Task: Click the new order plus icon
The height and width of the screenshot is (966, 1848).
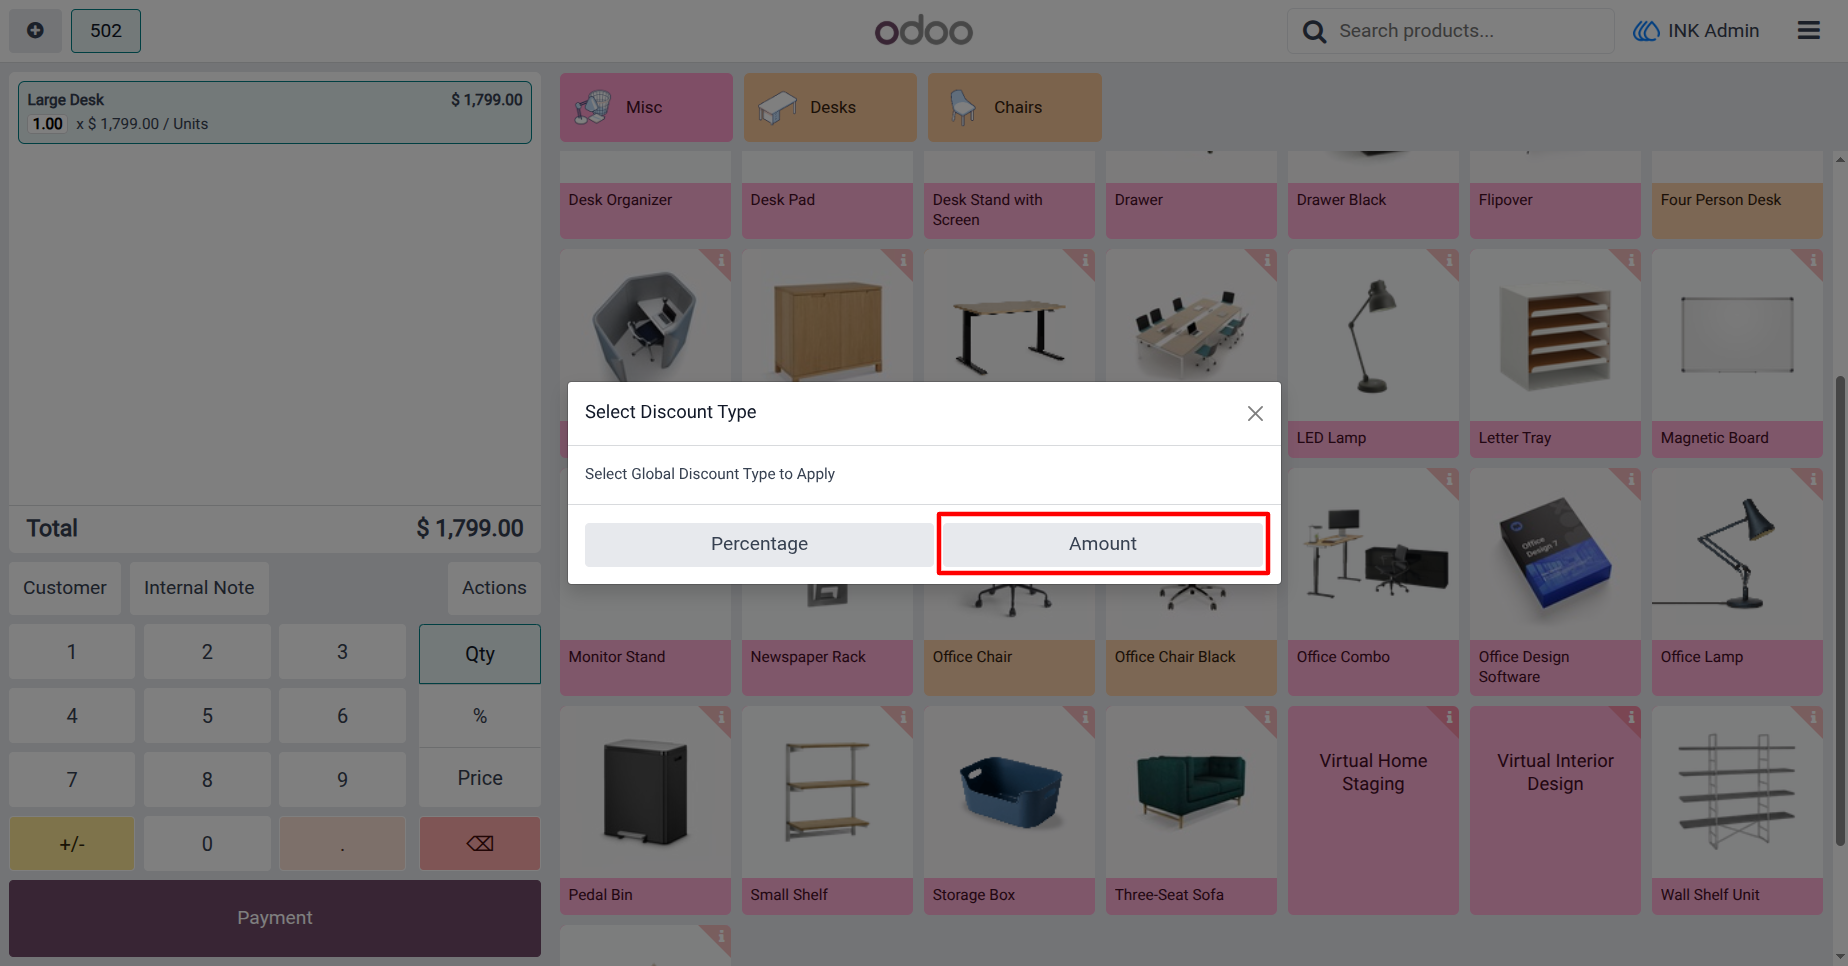Action: [x=35, y=30]
